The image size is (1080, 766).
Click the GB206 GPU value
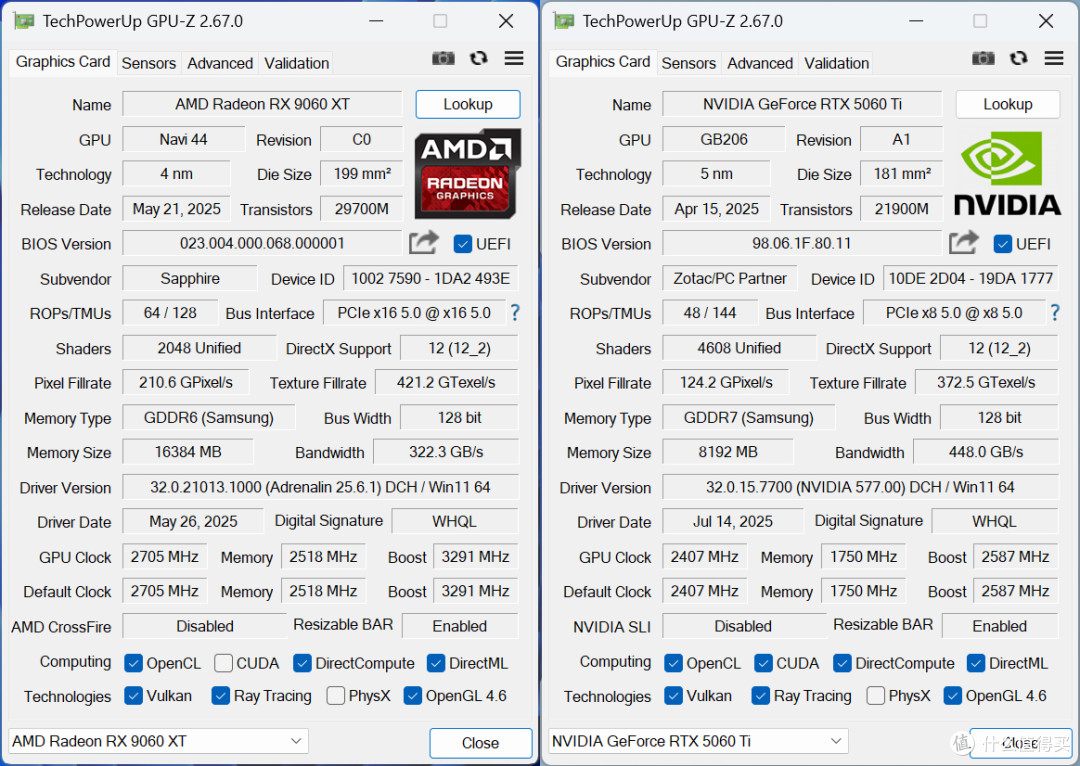(x=724, y=139)
